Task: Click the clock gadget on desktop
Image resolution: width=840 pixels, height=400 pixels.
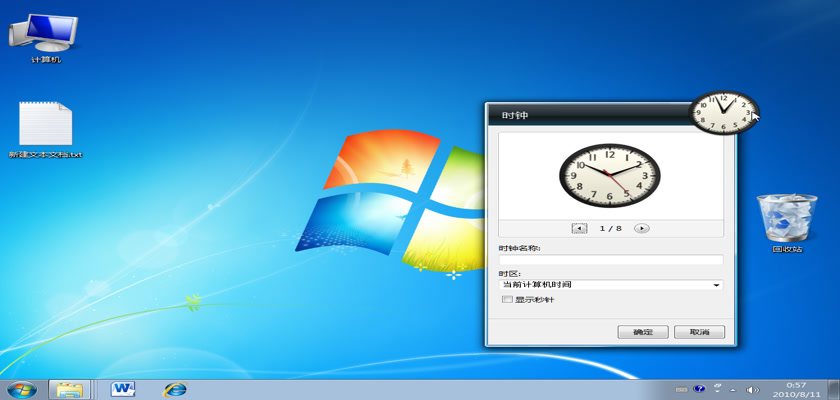Action: [722, 112]
